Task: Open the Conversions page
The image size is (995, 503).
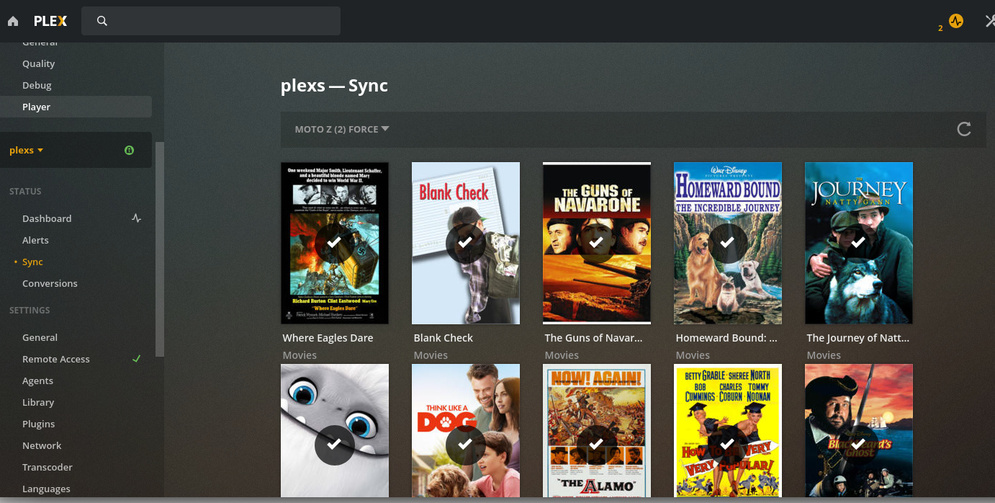Action: [49, 283]
